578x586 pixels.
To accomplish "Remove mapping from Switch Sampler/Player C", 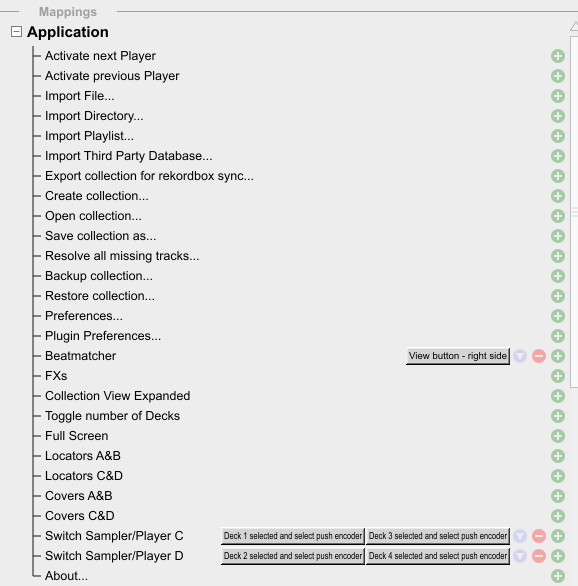I will [x=539, y=536].
